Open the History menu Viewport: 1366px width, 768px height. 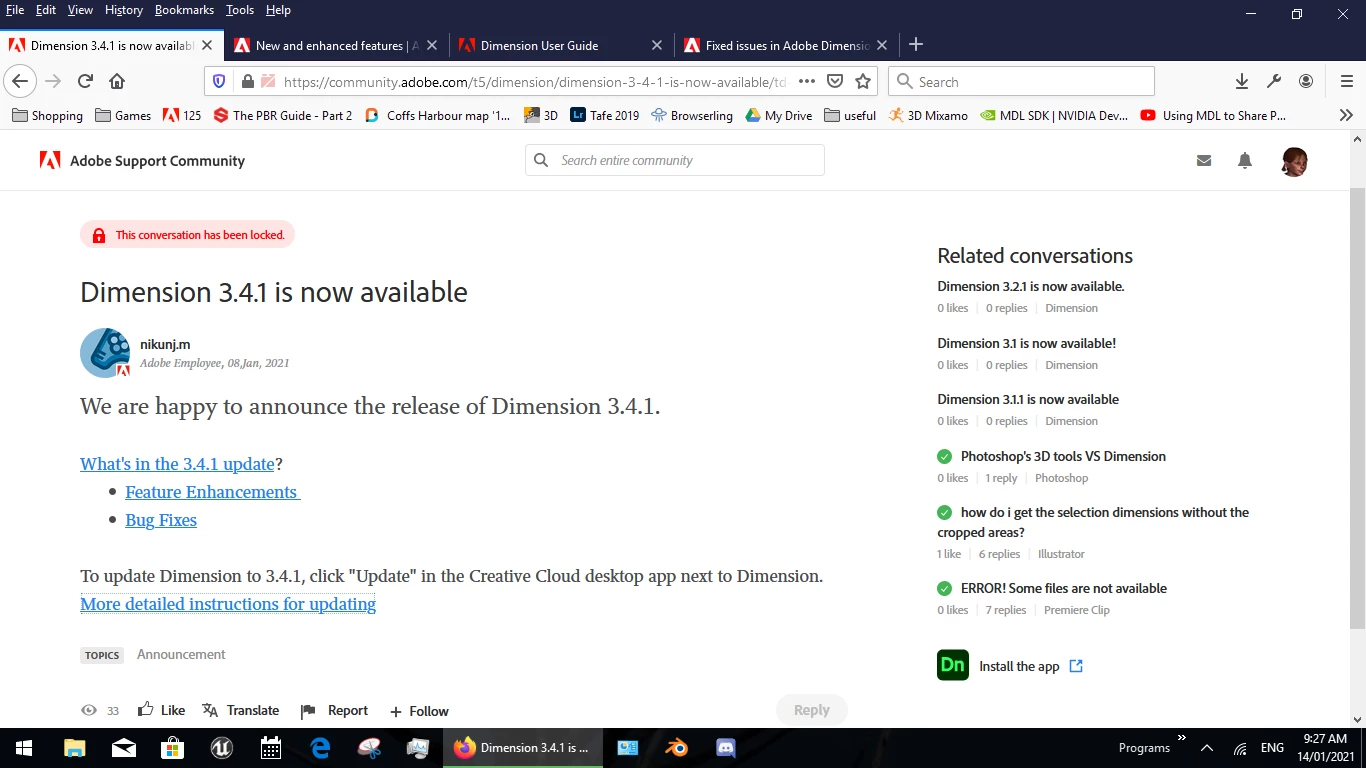pos(123,10)
